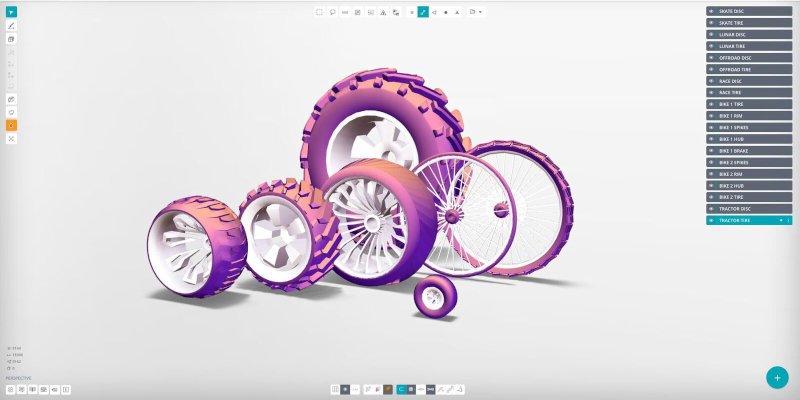Screen dimensions: 800x400
Task: Click the box primitive tool in left sidebar
Action: pyautogui.click(x=11, y=39)
